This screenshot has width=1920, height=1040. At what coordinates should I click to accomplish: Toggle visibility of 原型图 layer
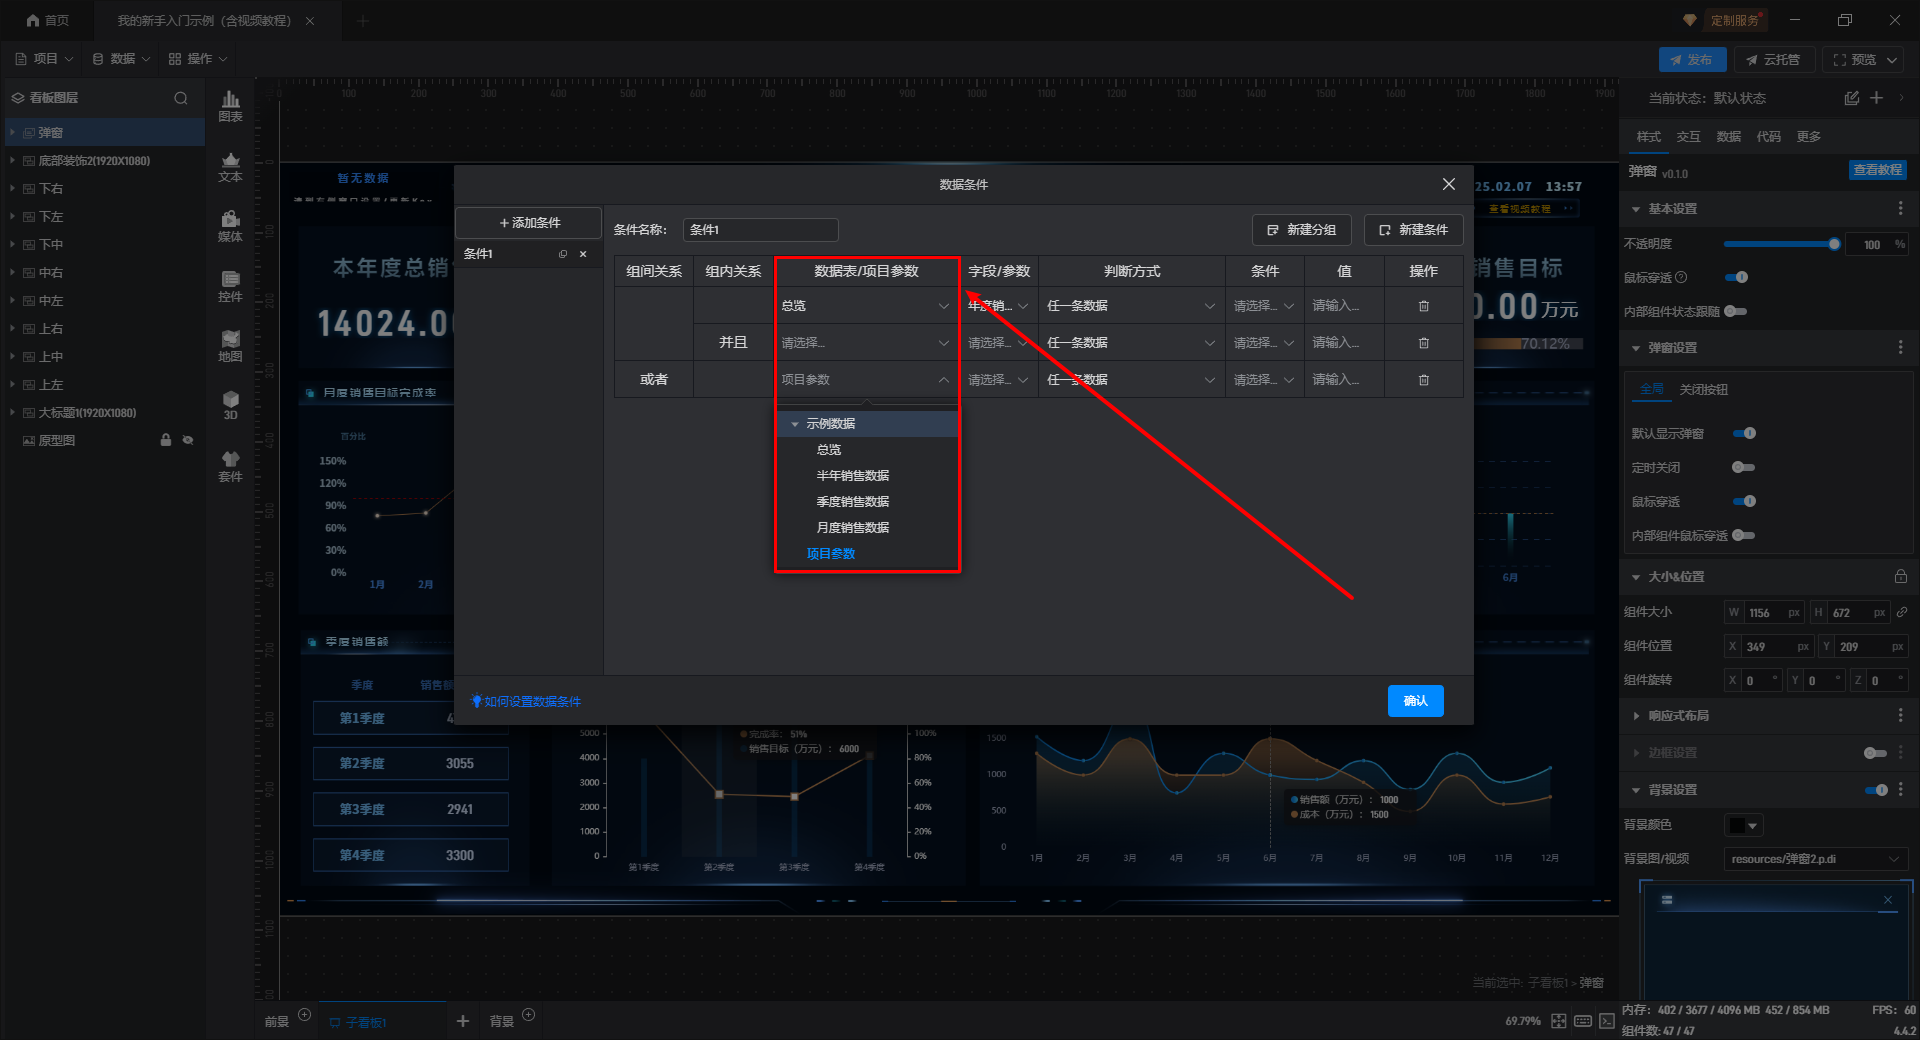coord(188,440)
